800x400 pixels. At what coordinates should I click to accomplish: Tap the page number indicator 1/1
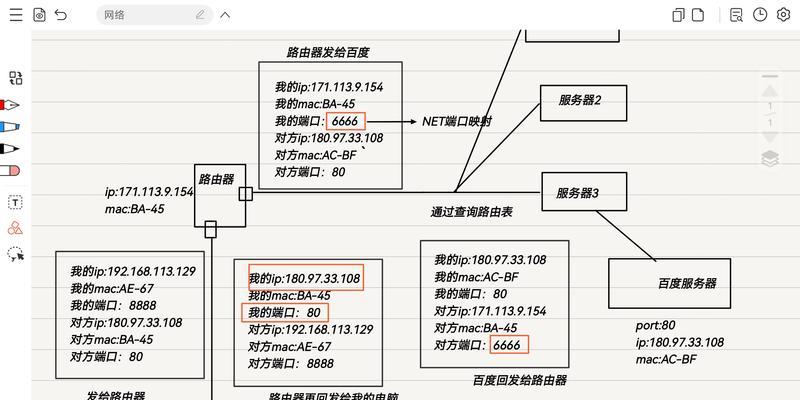(x=770, y=114)
